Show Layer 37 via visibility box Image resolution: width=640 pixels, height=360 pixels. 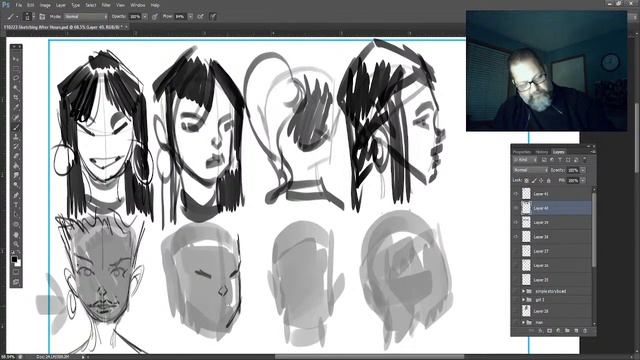click(516, 251)
